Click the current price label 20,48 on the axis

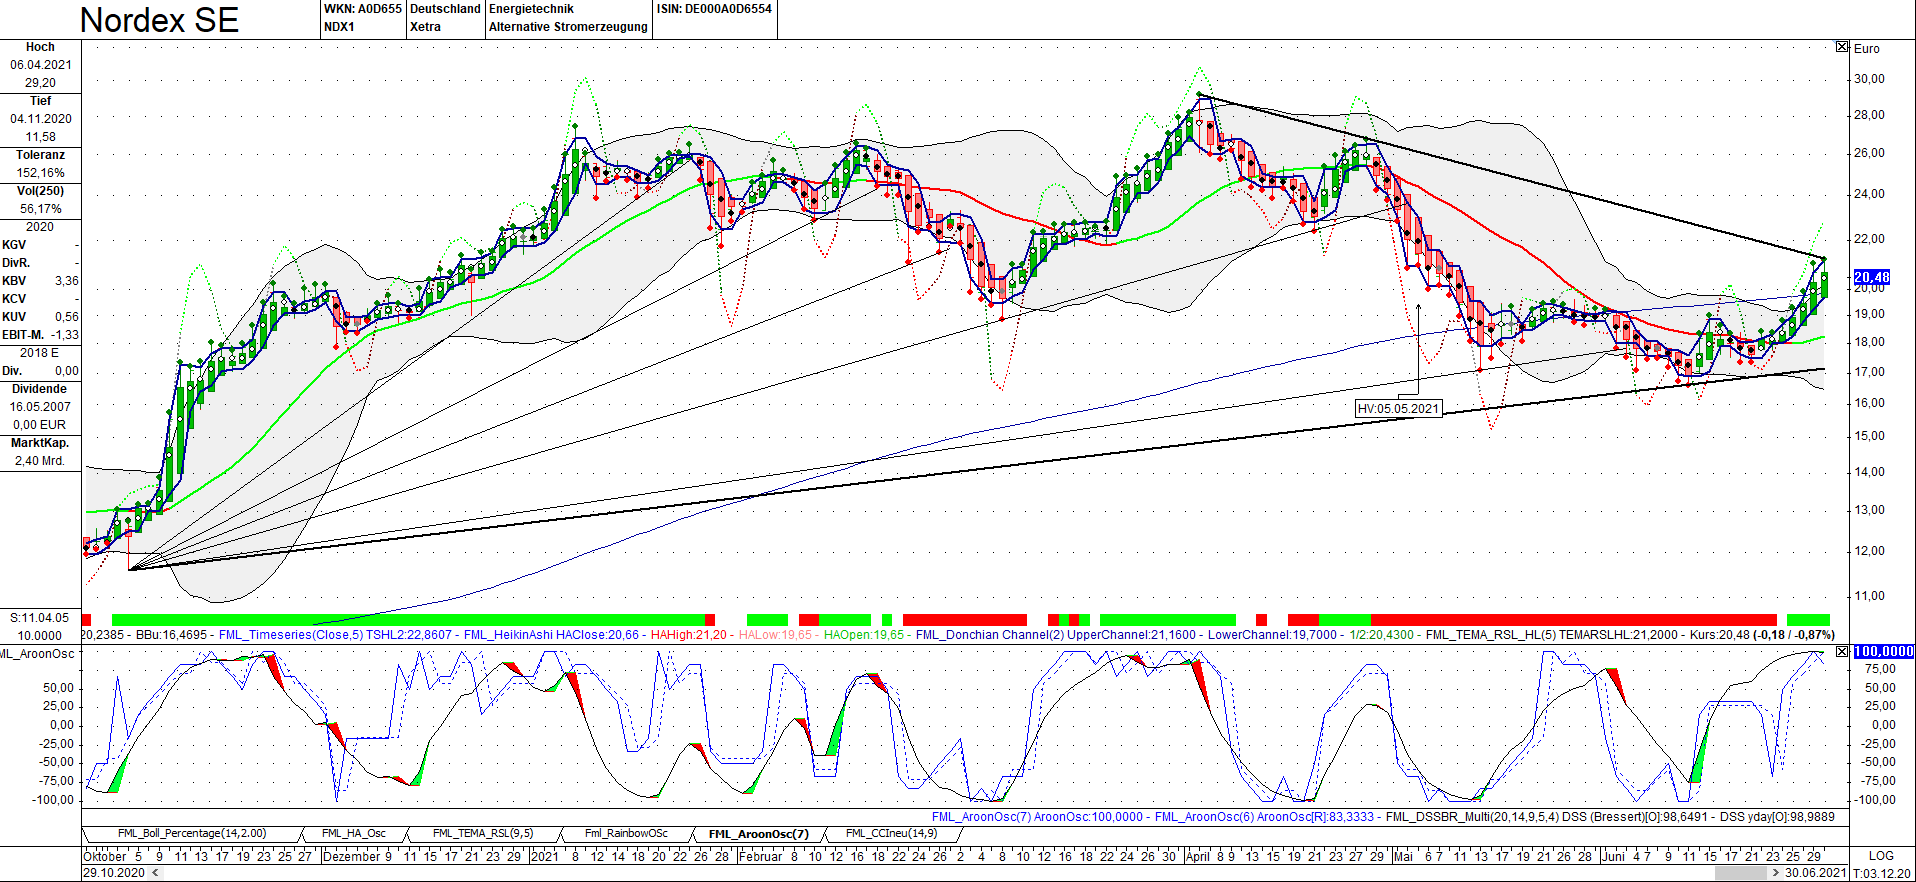pyautogui.click(x=1871, y=277)
